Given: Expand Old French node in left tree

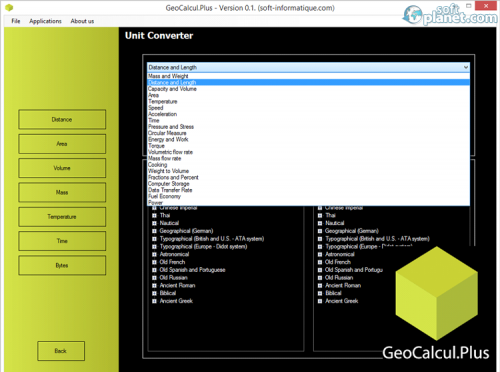Looking at the screenshot, I should [x=154, y=262].
